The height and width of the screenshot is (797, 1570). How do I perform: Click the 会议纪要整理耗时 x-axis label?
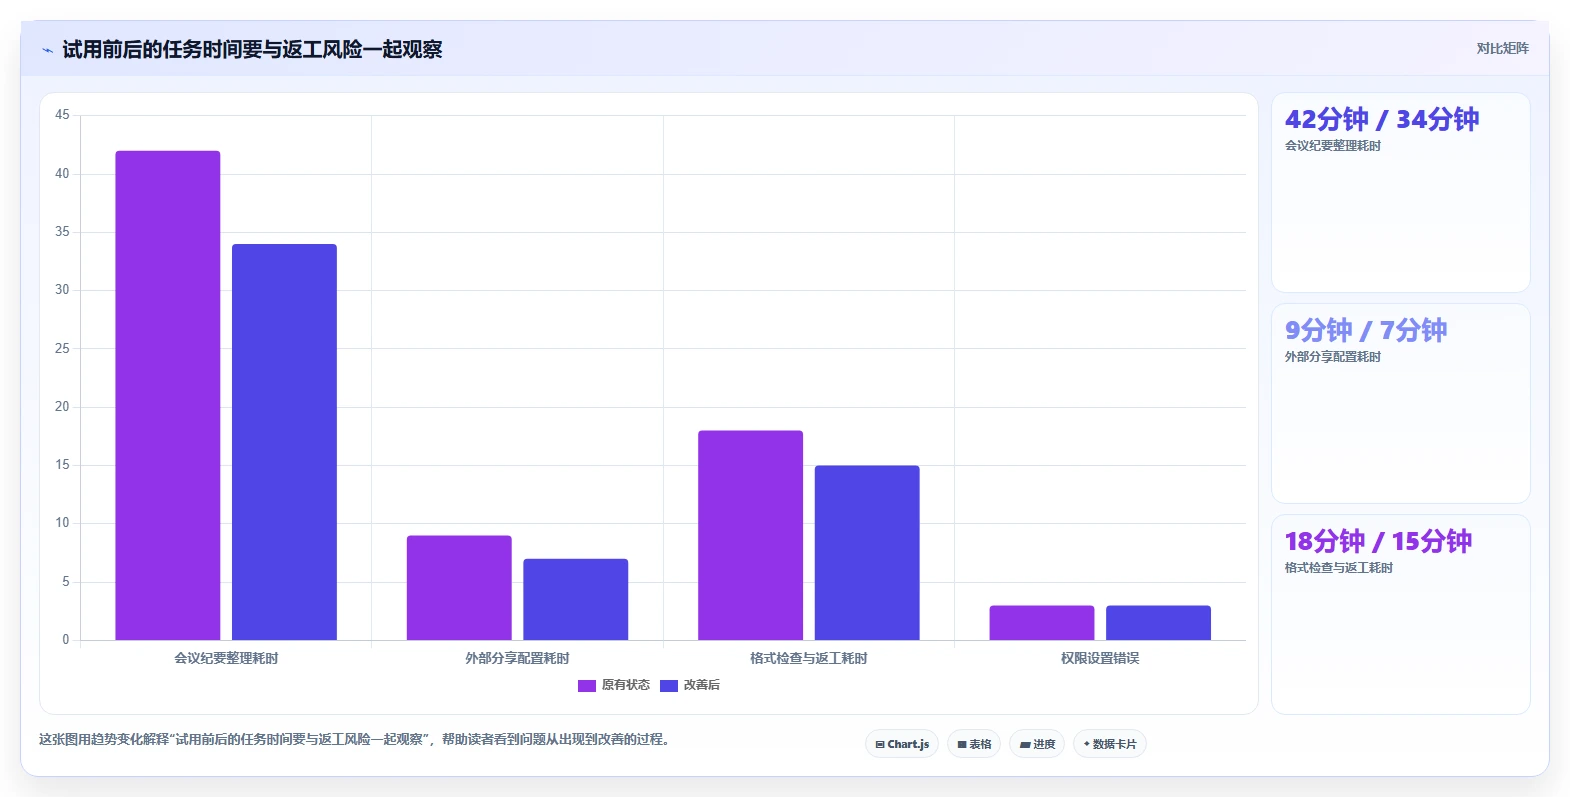(226, 658)
